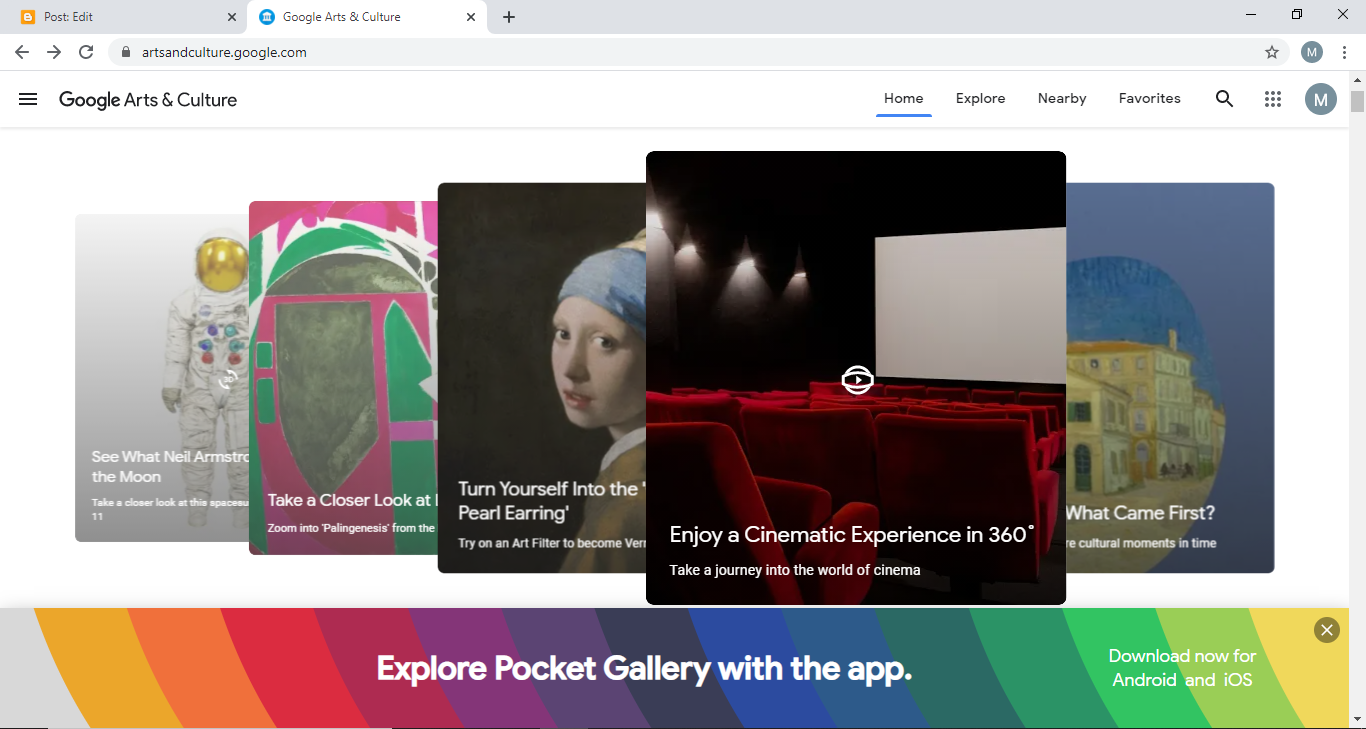Open the Take a Closer Look card

click(343, 378)
